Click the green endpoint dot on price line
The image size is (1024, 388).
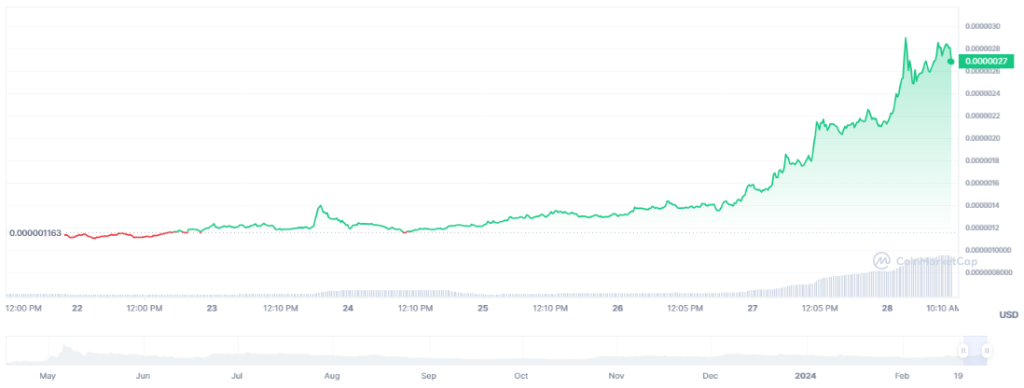coord(952,61)
